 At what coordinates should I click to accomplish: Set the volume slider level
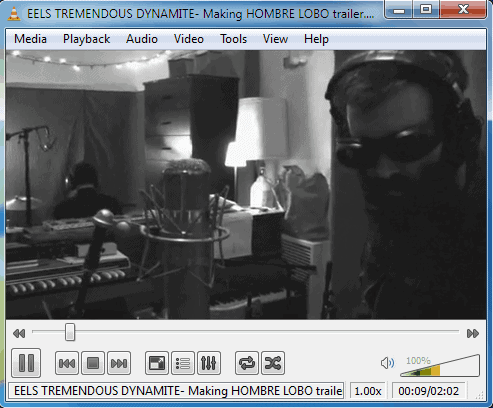(x=440, y=366)
